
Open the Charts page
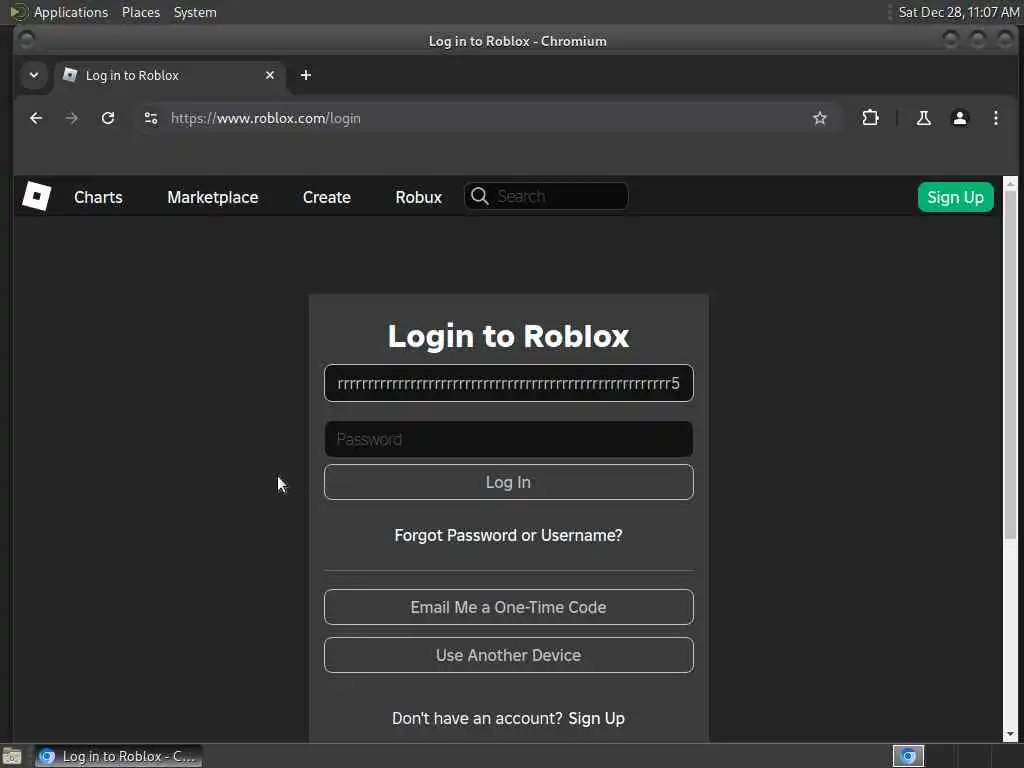98,197
